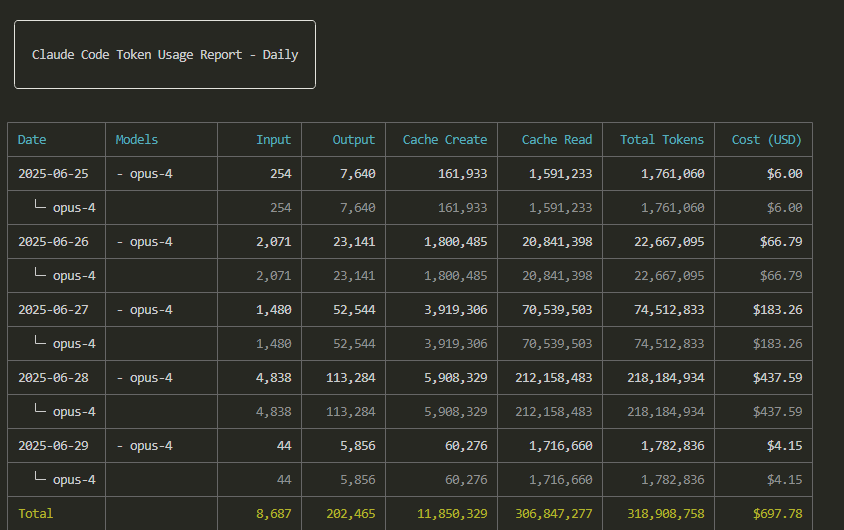The height and width of the screenshot is (530, 844).
Task: Click the Total Tokens column header
Action: (662, 140)
